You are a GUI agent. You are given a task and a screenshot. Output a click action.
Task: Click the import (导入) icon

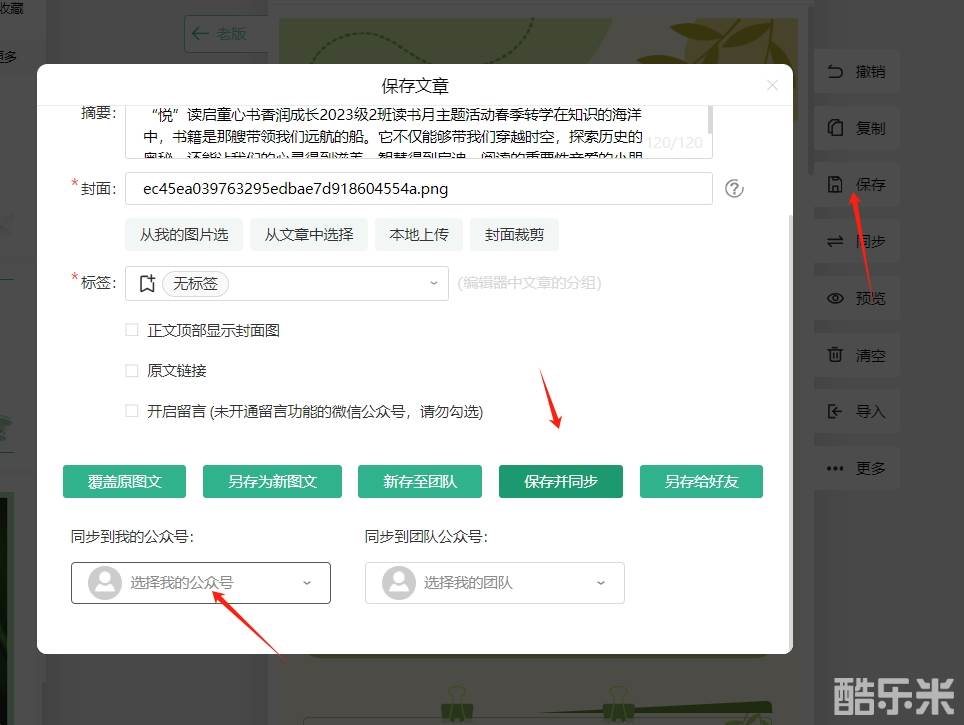click(835, 411)
